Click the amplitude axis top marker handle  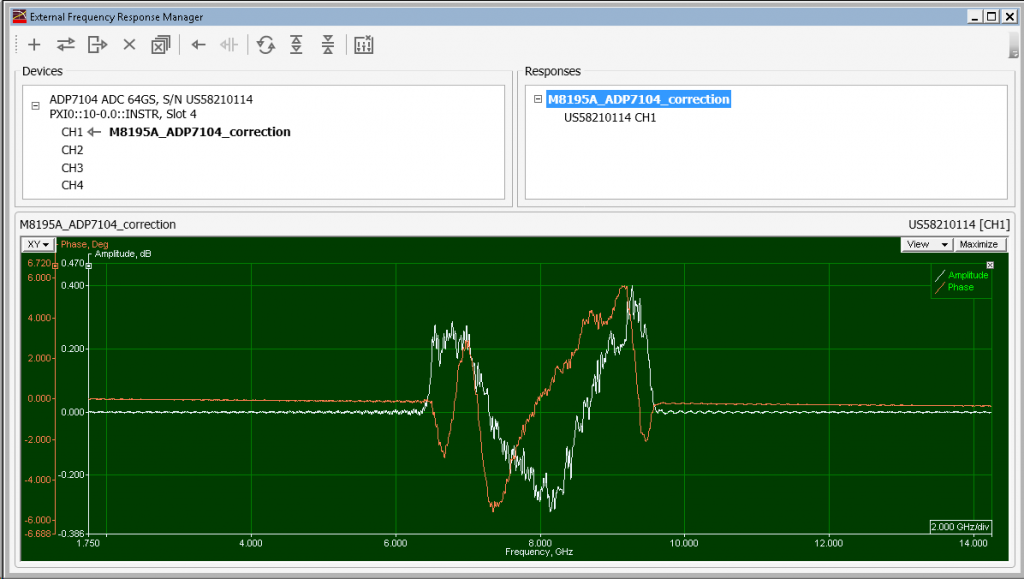tap(89, 266)
